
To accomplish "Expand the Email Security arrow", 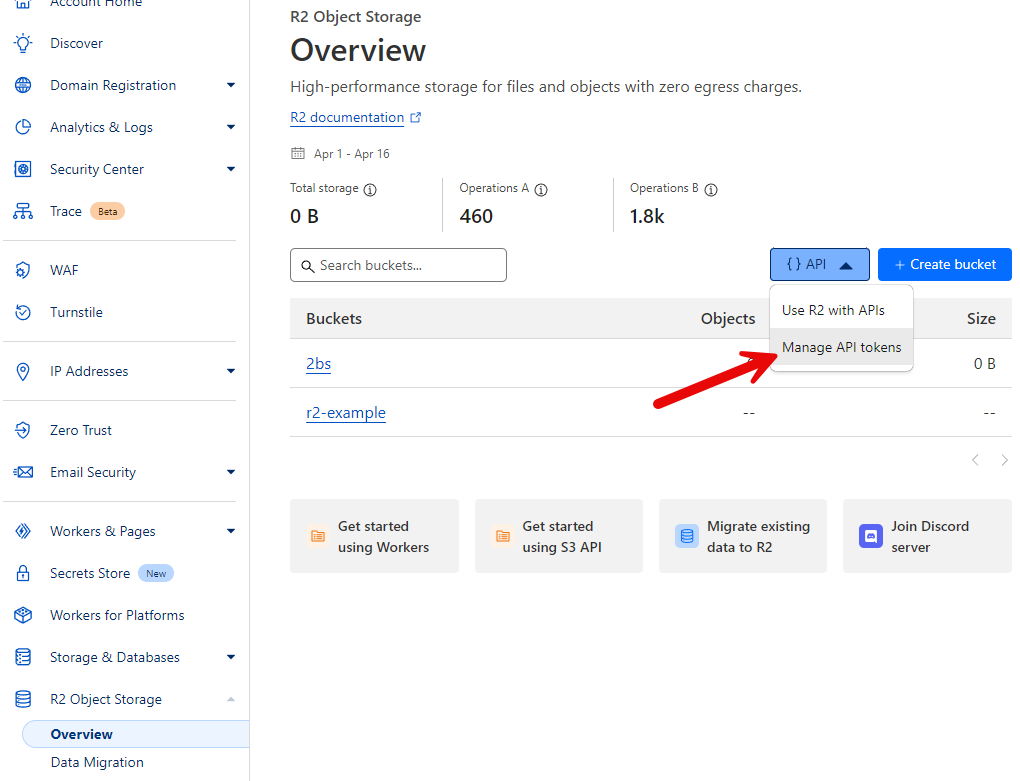I will click(231, 472).
